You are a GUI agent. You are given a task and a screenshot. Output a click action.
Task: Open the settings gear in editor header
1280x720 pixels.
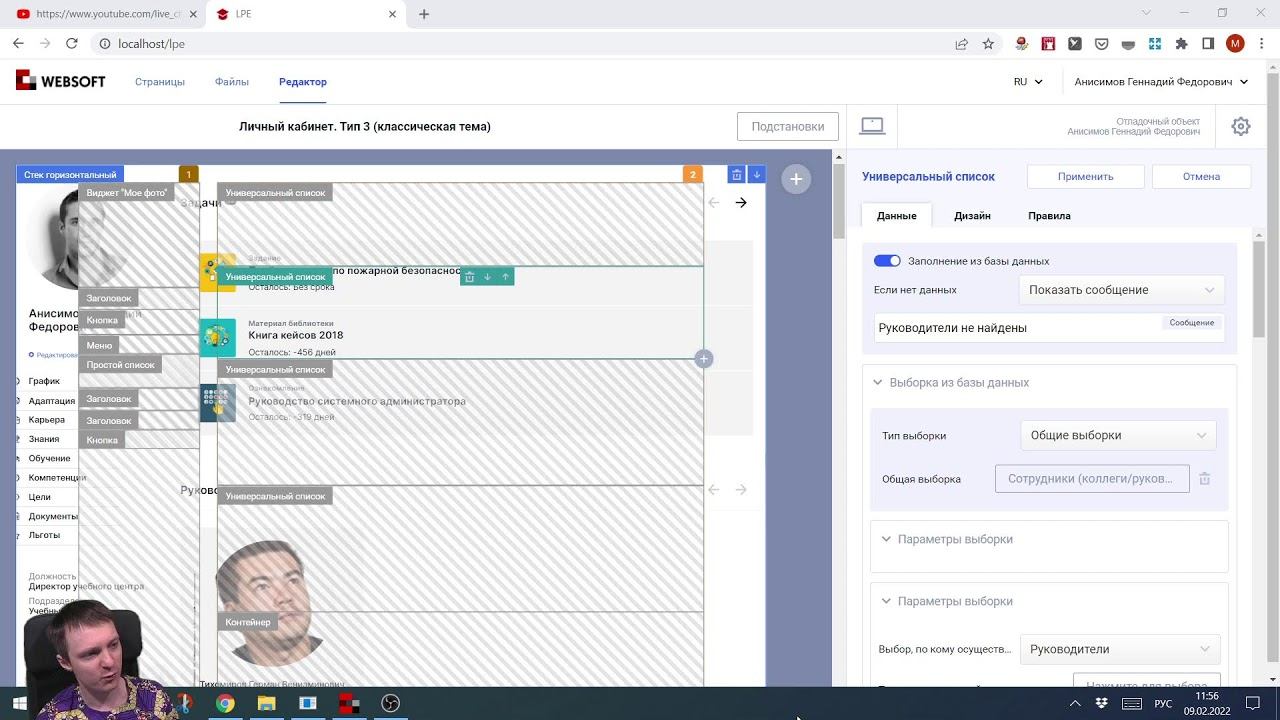click(1241, 126)
